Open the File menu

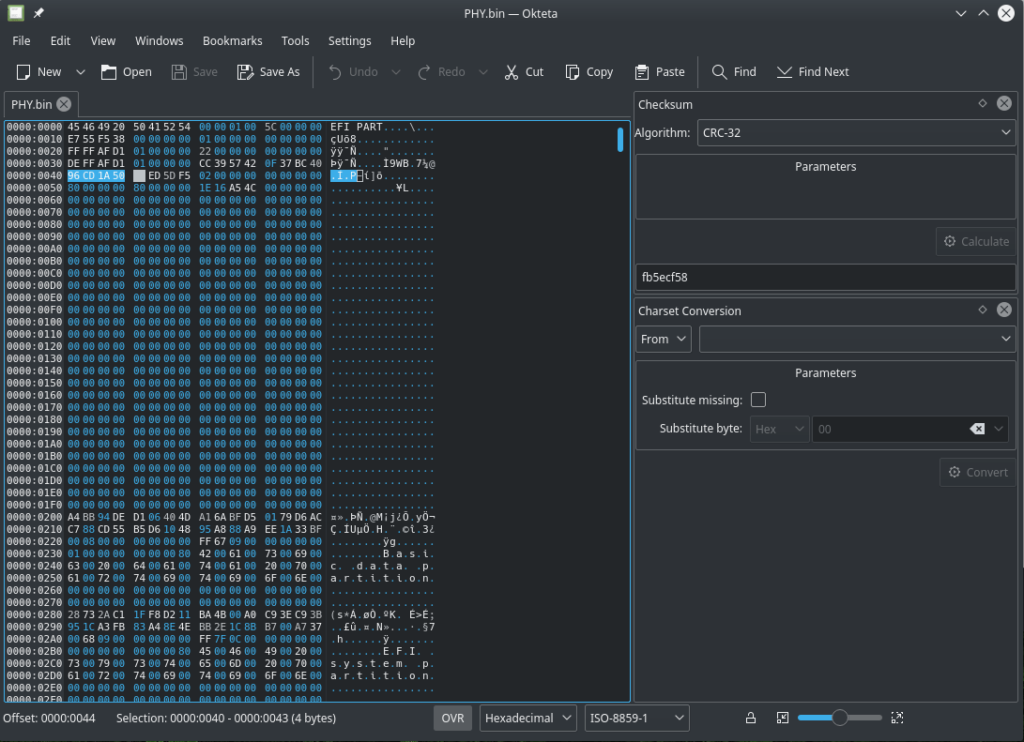click(x=21, y=40)
